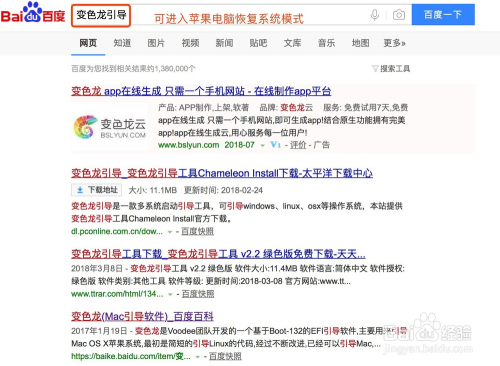The width and height of the screenshot is (500, 366).
Task: Click the microphone voice search icon
Action: point(375,15)
